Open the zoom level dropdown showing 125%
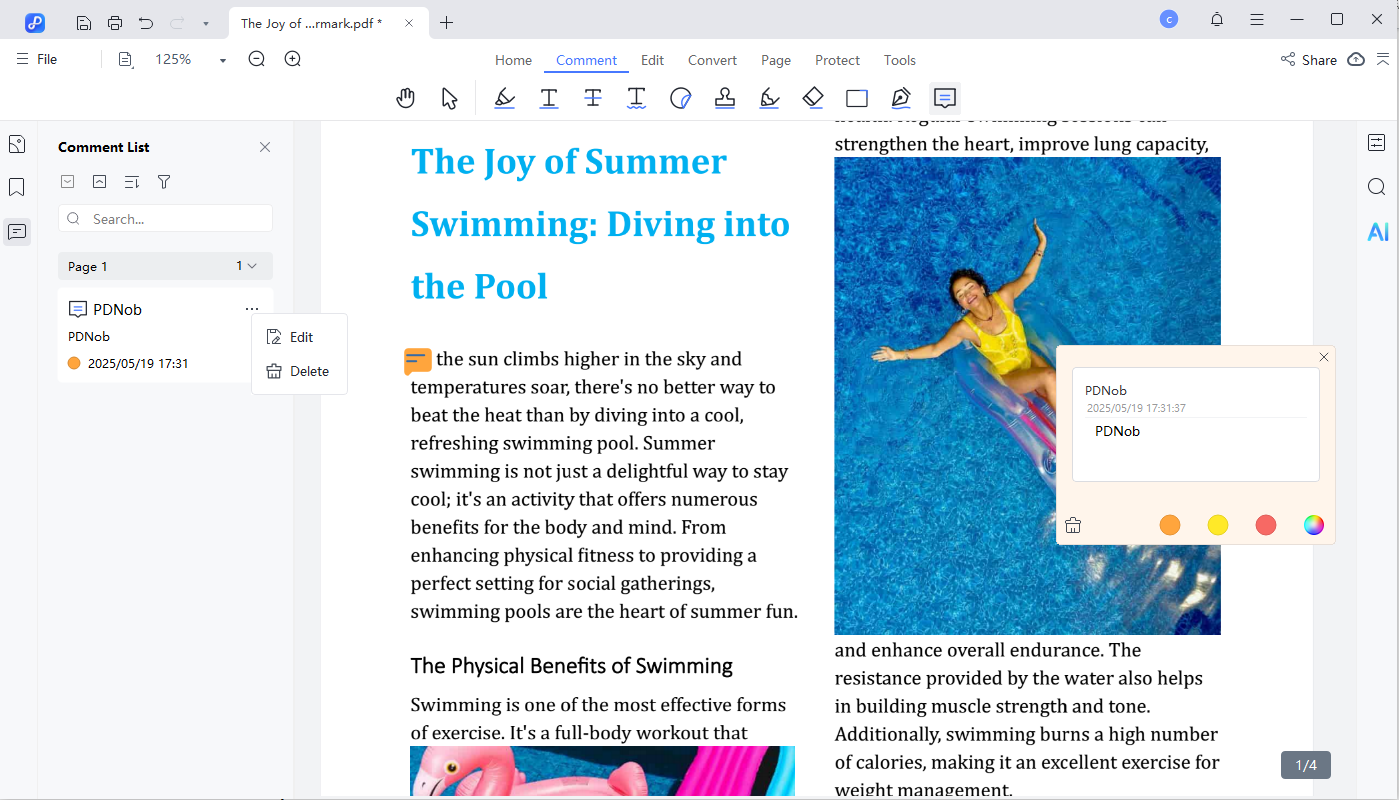Screen dimensions: 1399x800 [222, 59]
